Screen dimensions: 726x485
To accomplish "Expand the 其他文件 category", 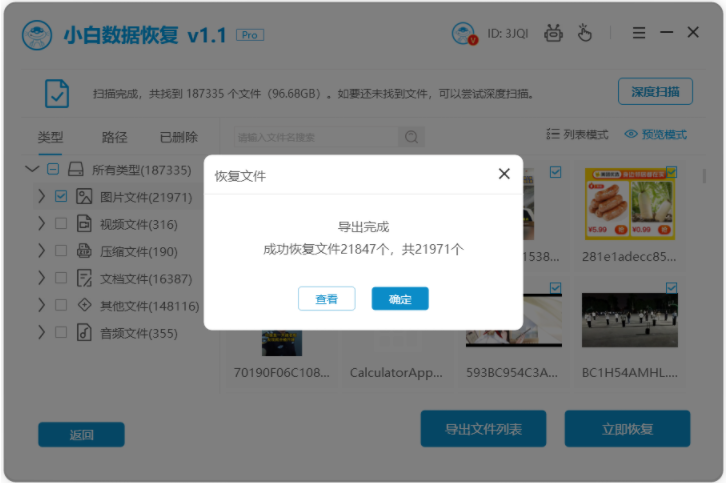I will 41,305.
